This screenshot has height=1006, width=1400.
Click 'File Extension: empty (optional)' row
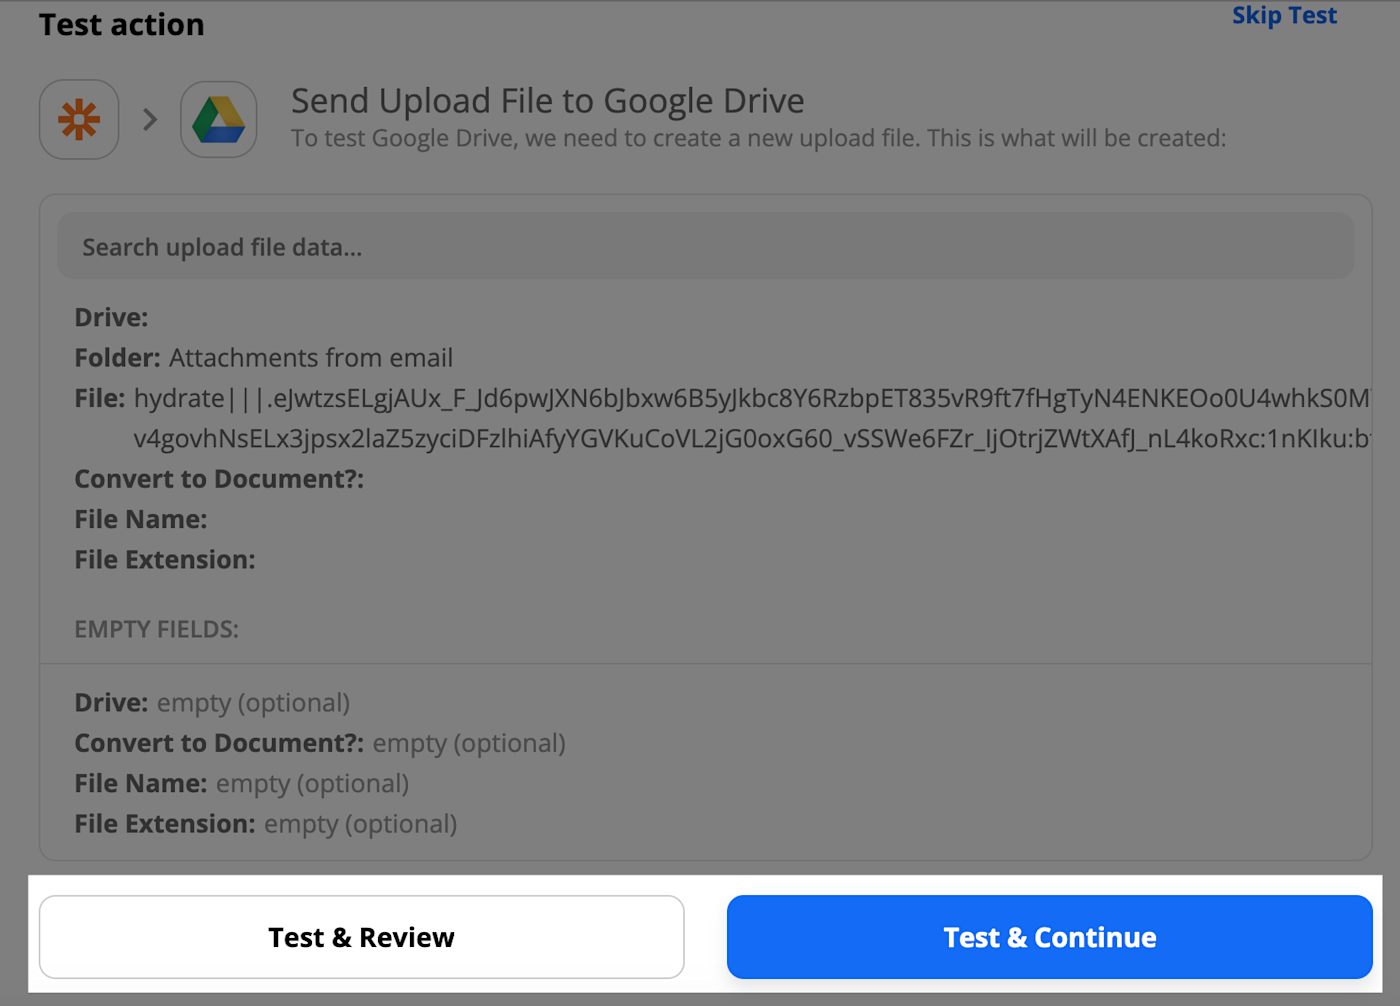coord(266,824)
